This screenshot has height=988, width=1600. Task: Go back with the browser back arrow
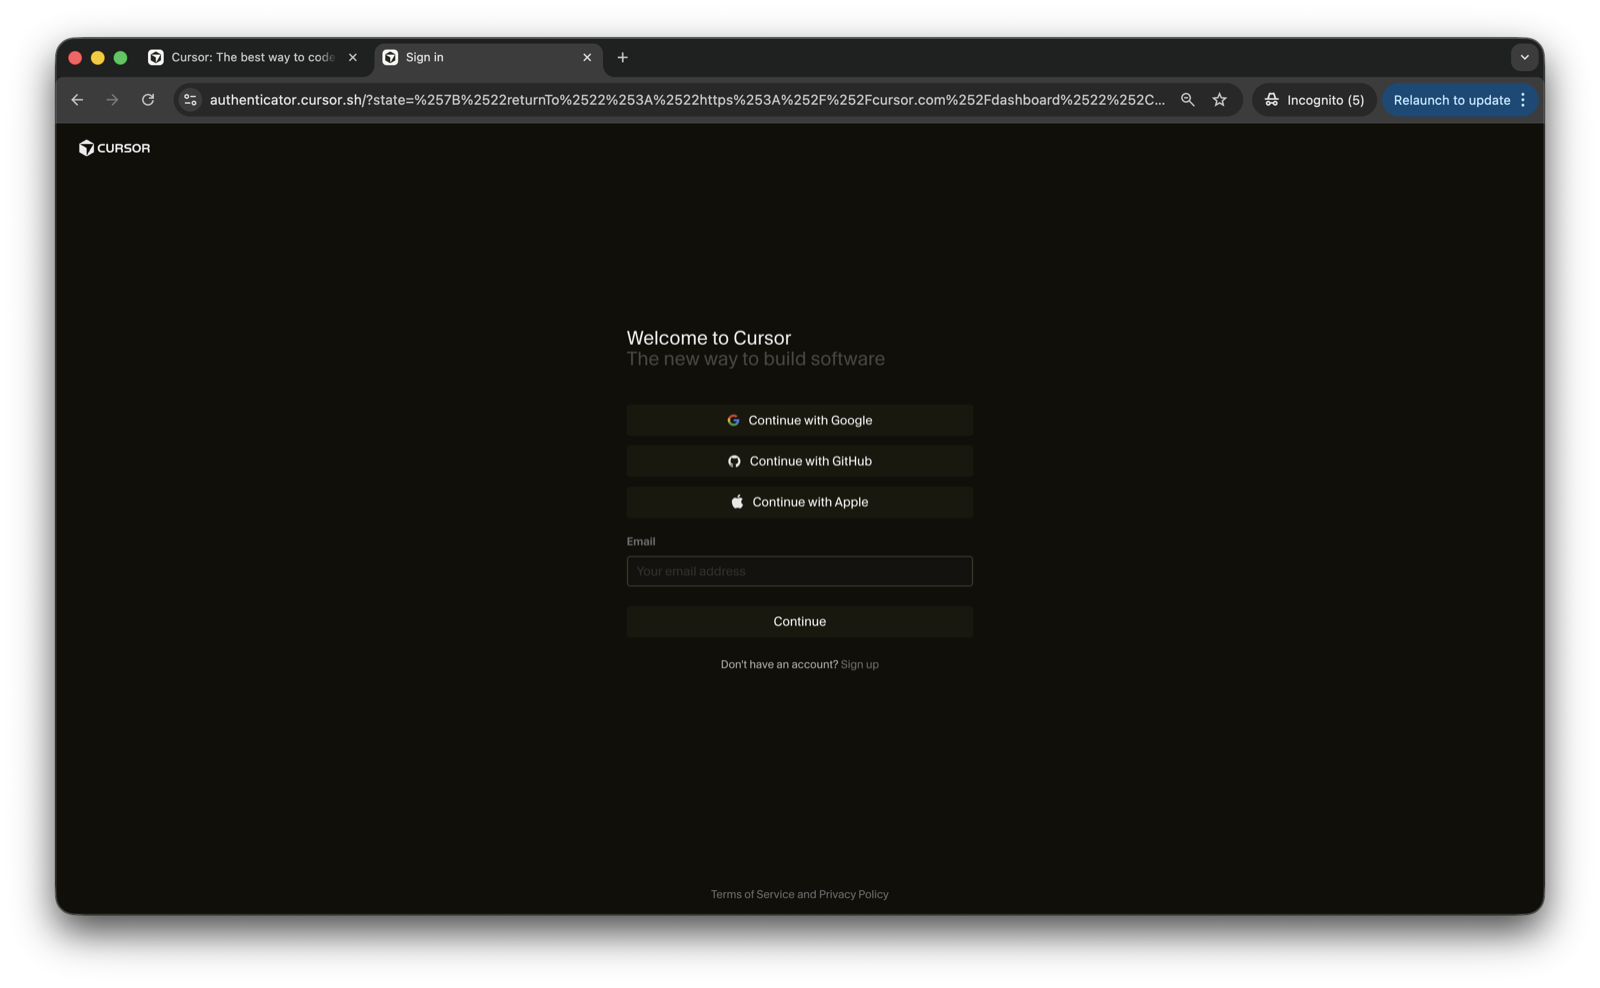coord(77,100)
